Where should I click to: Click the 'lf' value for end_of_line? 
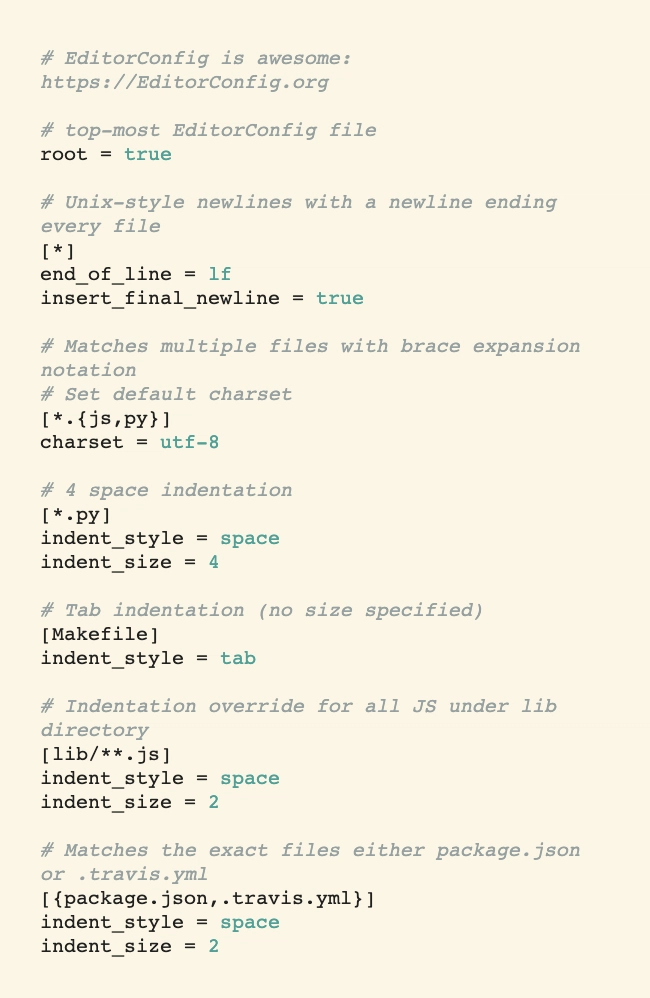220,274
